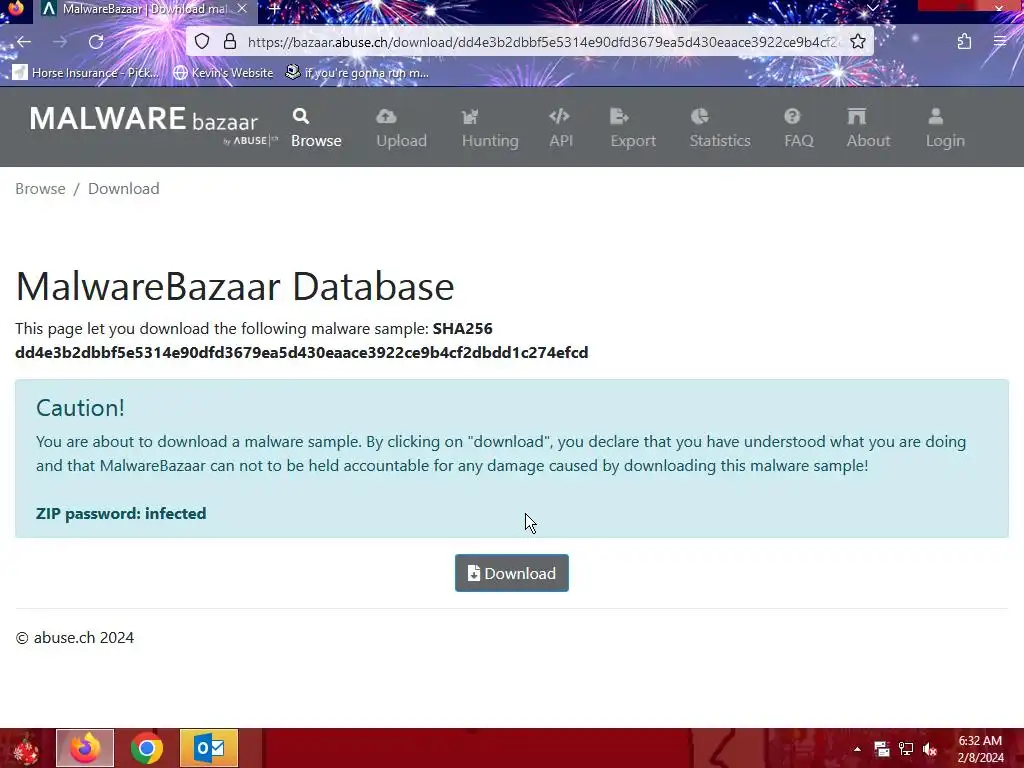
Task: Close the MalwareBazaar tab
Action: pos(242,9)
